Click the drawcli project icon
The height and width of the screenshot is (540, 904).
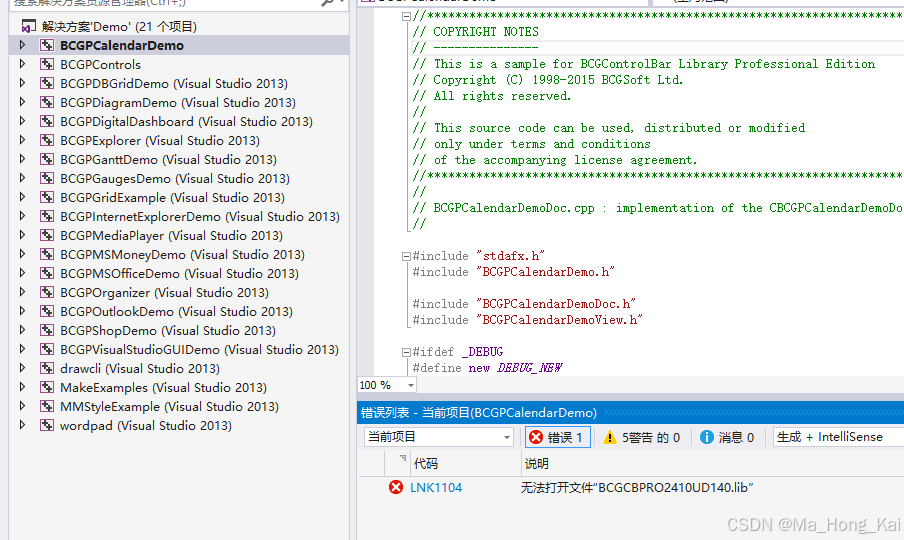[x=47, y=368]
